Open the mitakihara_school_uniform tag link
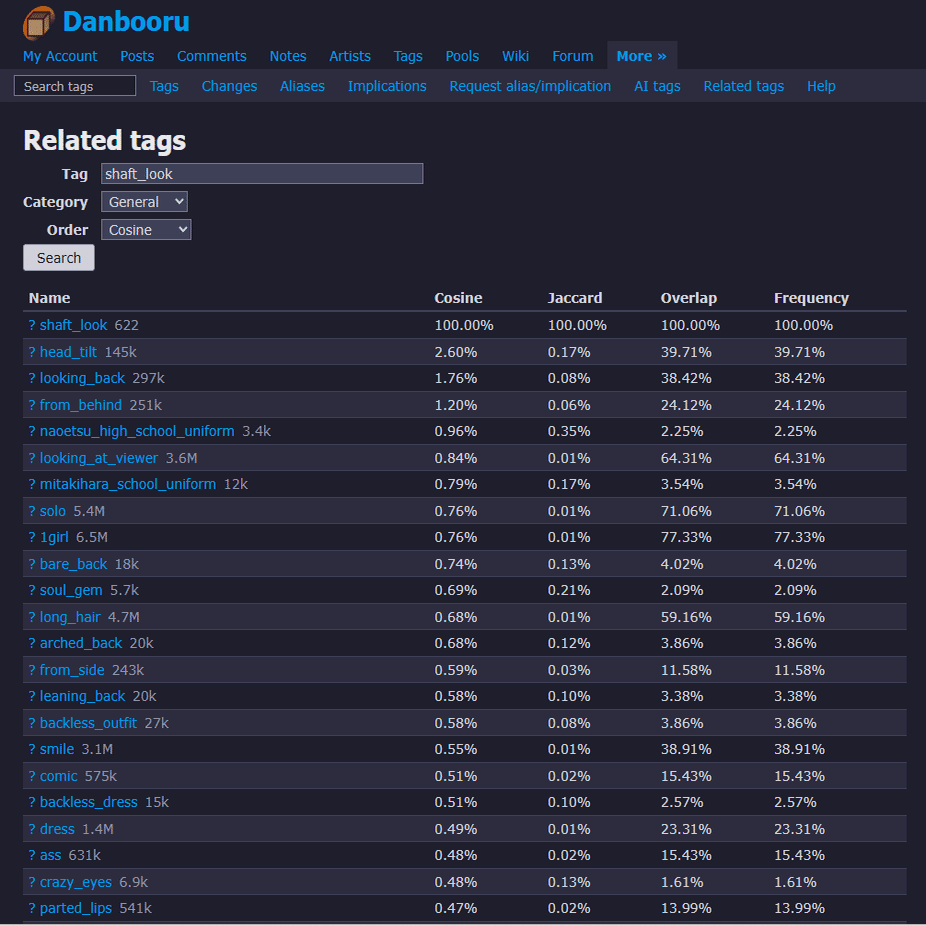The height and width of the screenshot is (926, 926). pyautogui.click(x=128, y=484)
